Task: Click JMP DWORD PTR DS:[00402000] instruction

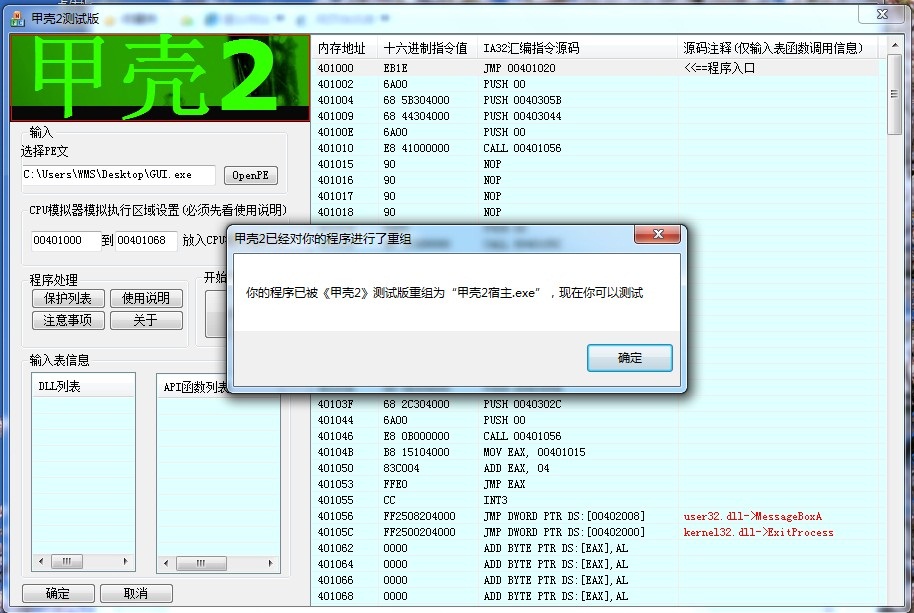Action: pos(564,532)
